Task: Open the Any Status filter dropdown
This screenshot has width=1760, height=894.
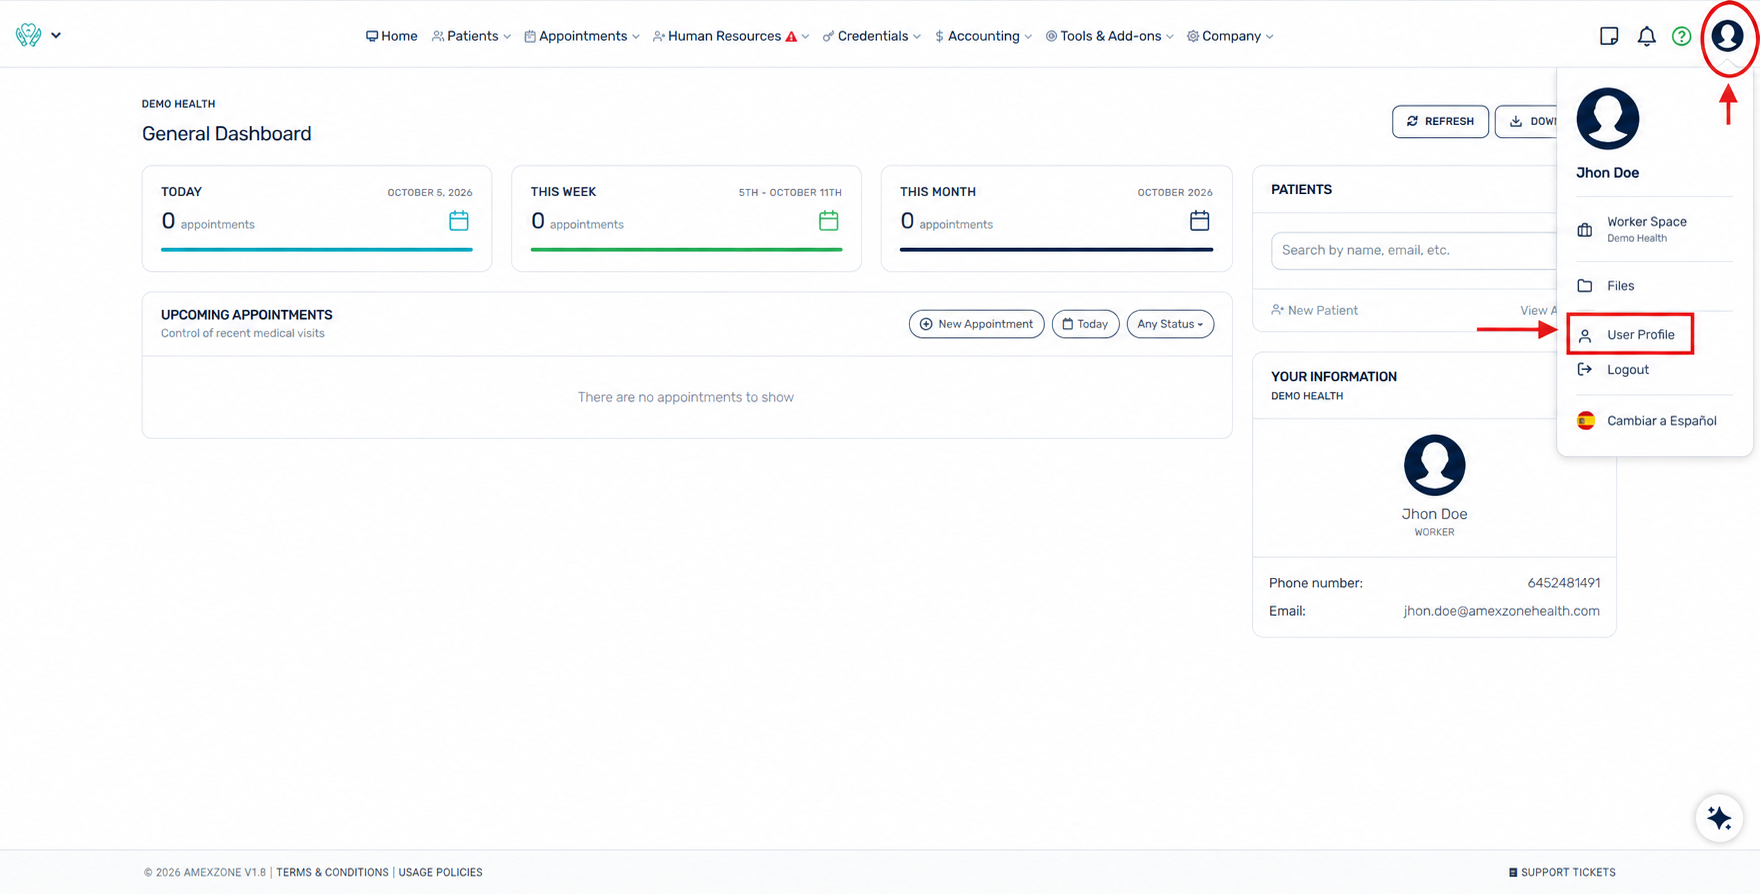Action: (x=1170, y=324)
